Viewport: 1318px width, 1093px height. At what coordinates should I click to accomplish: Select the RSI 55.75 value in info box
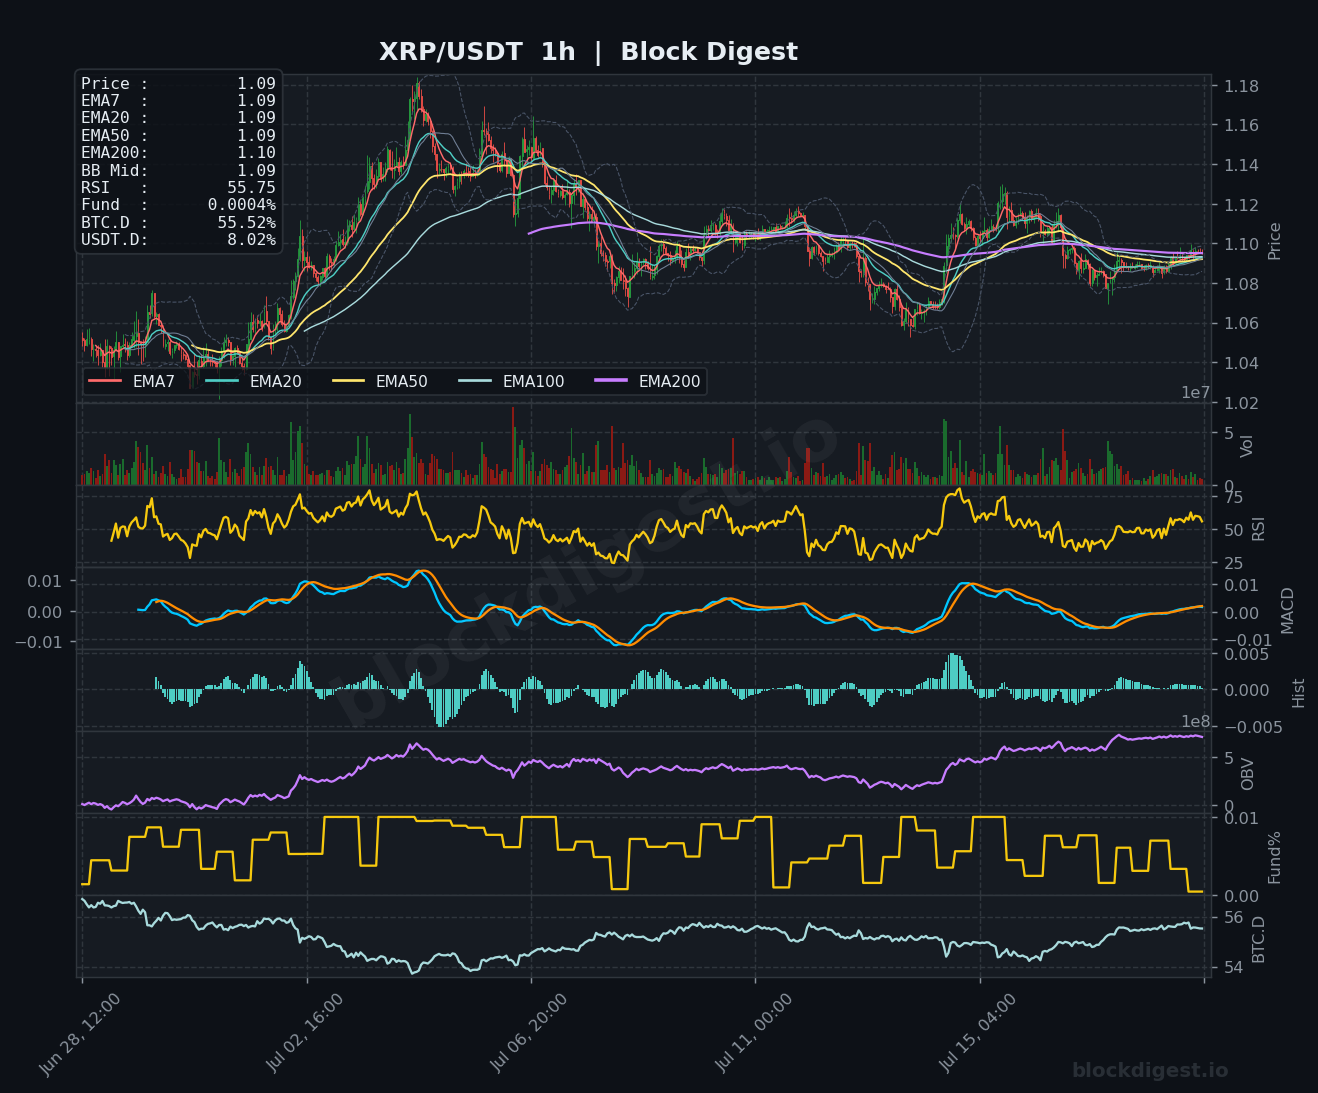(x=251, y=188)
